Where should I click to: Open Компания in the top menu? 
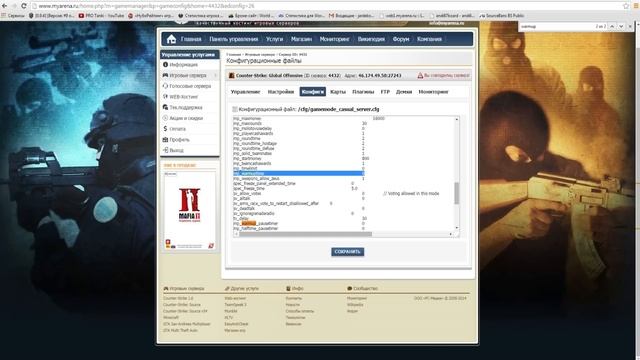coord(429,39)
